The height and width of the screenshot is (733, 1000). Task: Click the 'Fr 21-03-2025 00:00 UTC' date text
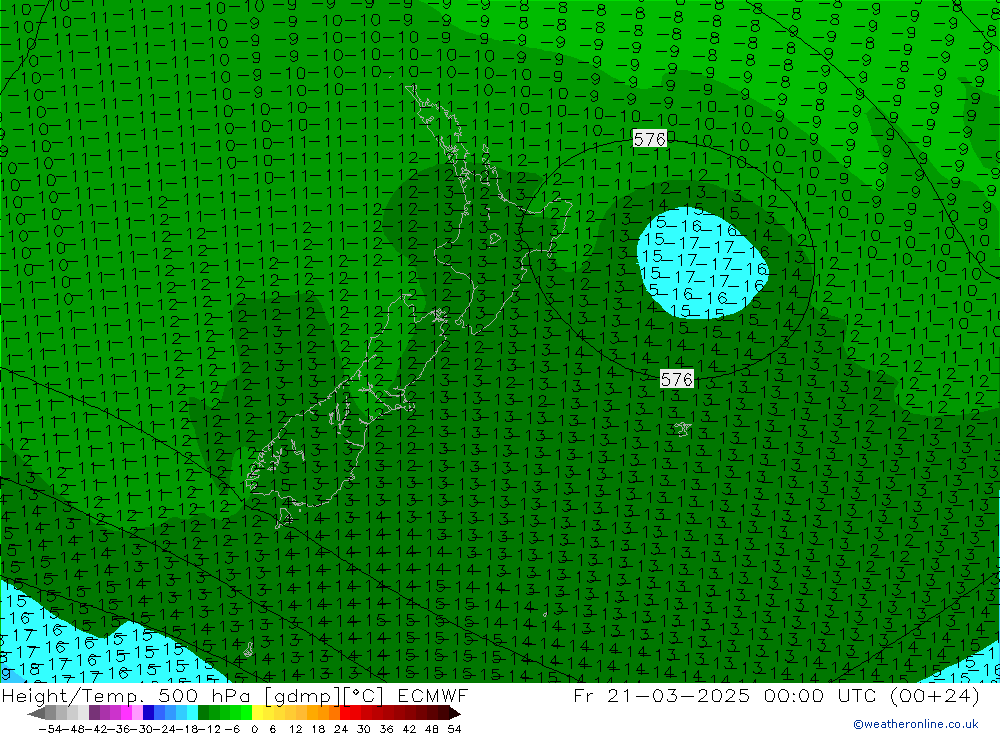pos(726,695)
